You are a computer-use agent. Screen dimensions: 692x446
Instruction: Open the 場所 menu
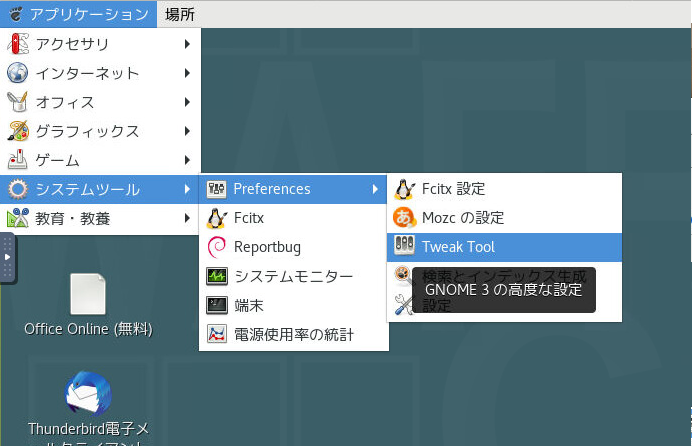(x=180, y=14)
